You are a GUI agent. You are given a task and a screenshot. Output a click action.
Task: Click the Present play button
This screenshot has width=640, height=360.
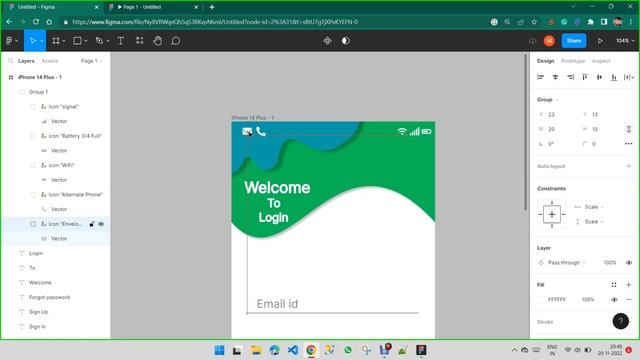point(600,41)
